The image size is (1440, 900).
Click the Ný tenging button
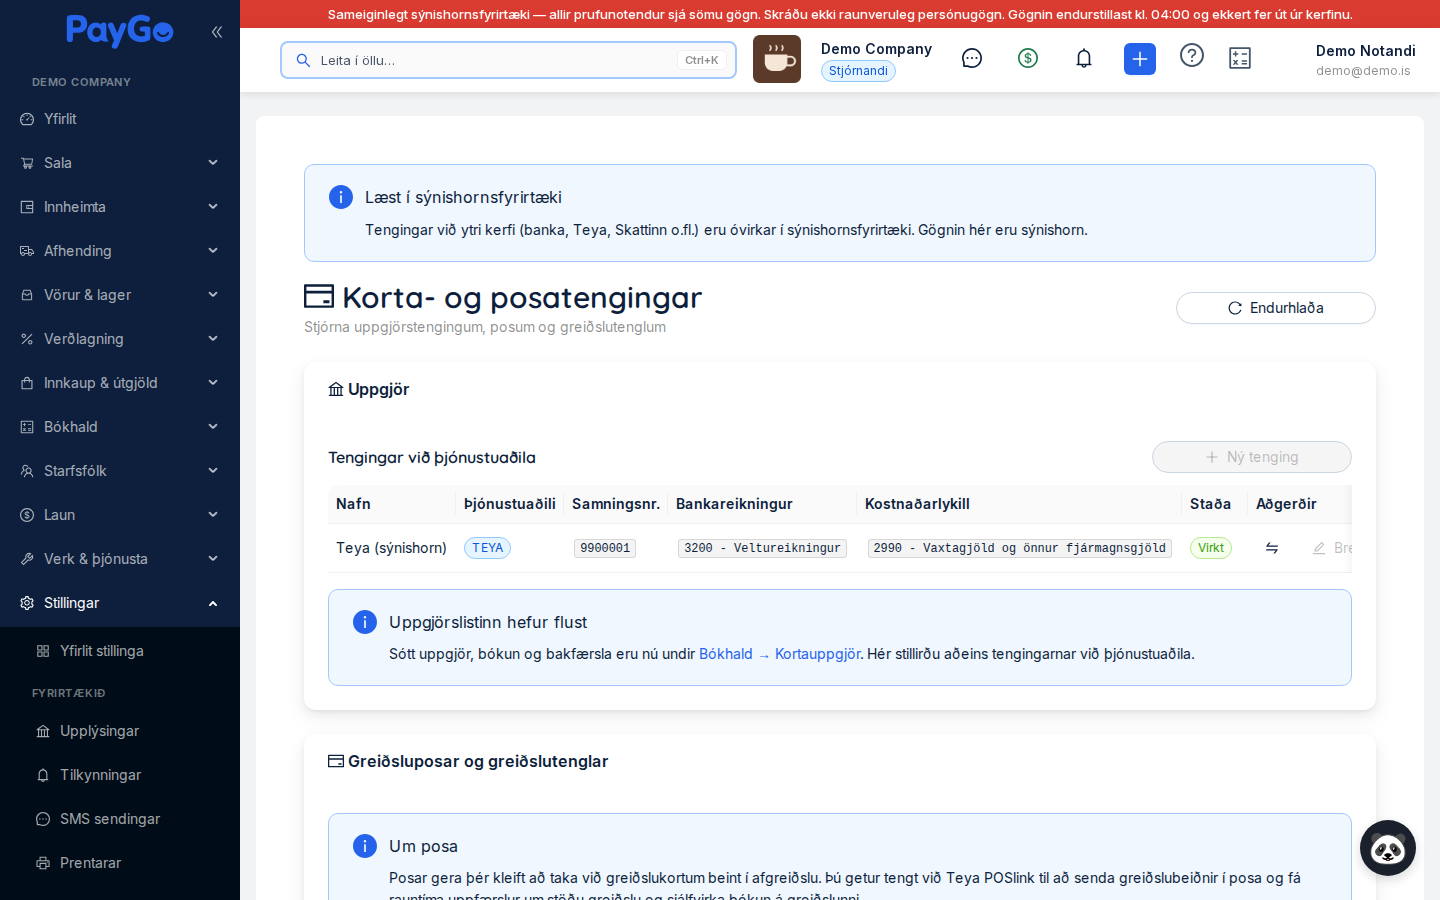pos(1252,457)
